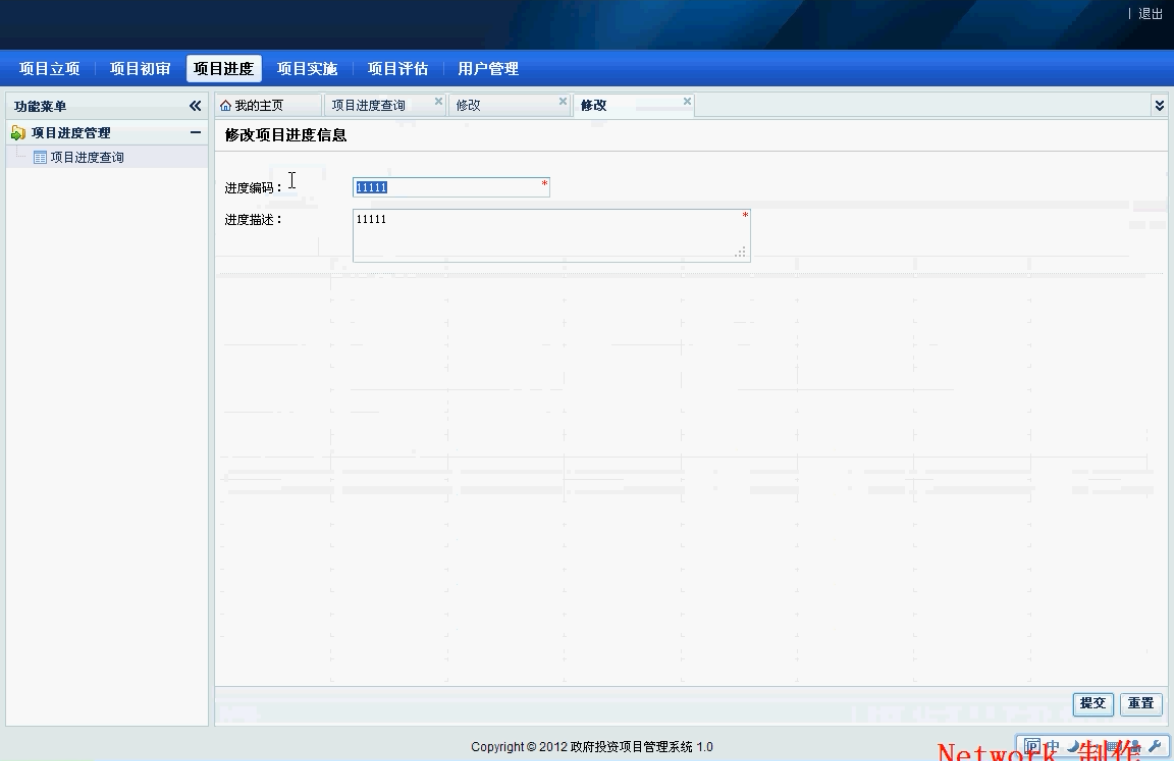Focus the 进度编码 input field

coord(451,187)
